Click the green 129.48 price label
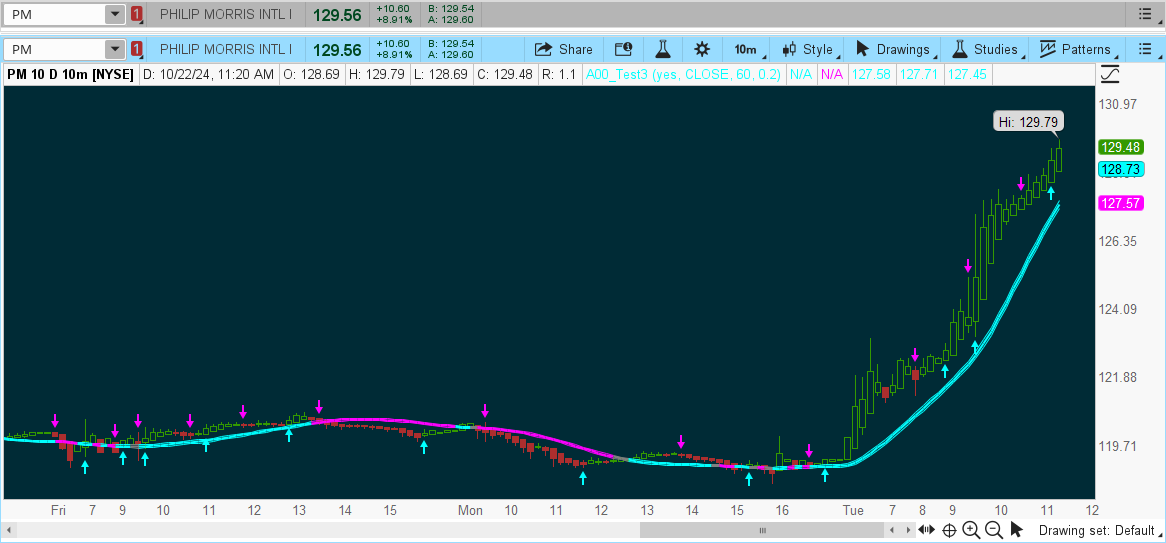This screenshot has width=1166, height=543. point(1120,147)
